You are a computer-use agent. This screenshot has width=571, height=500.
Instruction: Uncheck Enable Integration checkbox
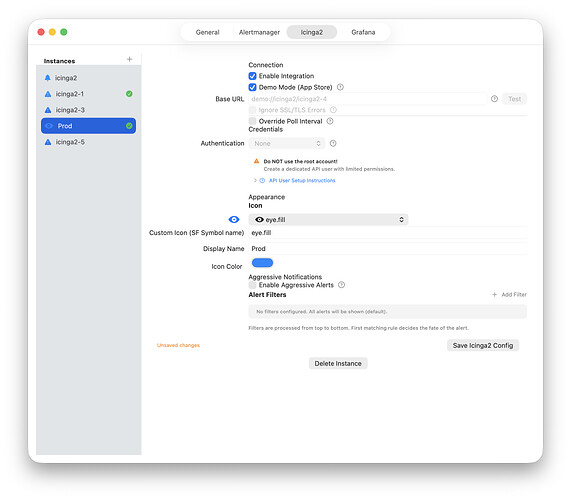252,76
